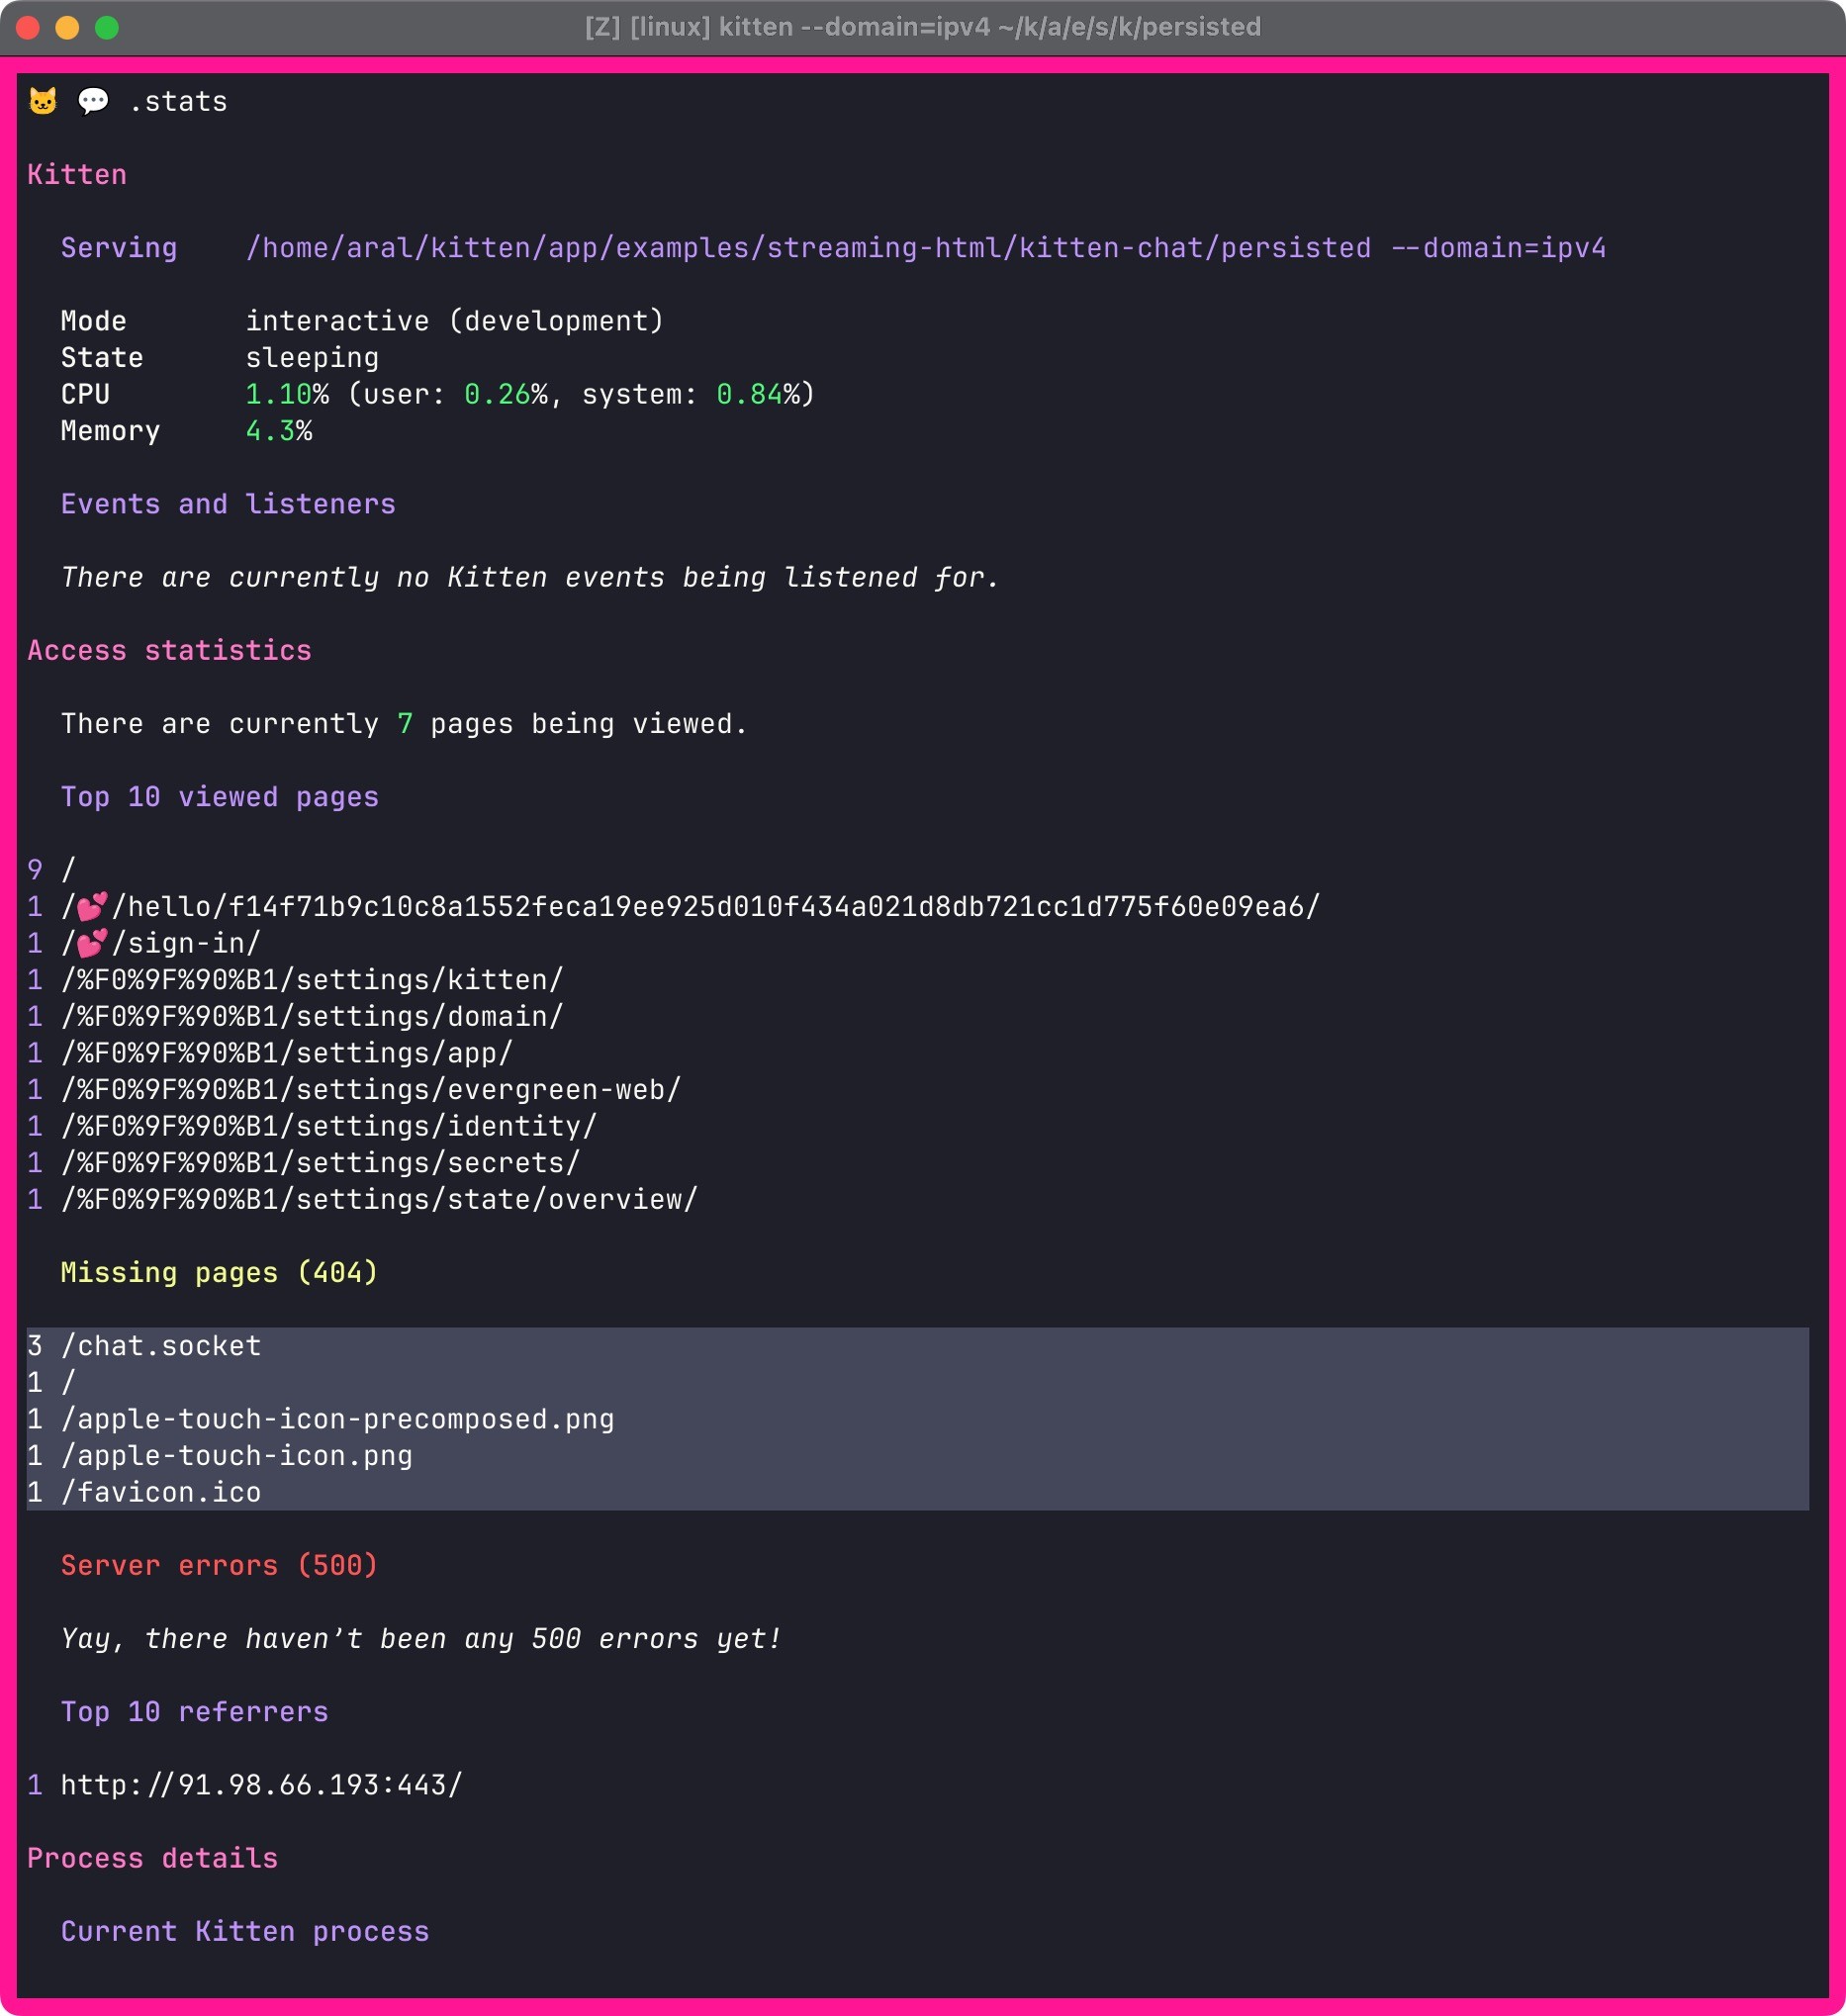Image resolution: width=1846 pixels, height=2016 pixels.
Task: Select the highlighted /chat.socket missing page line
Action: pyautogui.click(x=161, y=1346)
